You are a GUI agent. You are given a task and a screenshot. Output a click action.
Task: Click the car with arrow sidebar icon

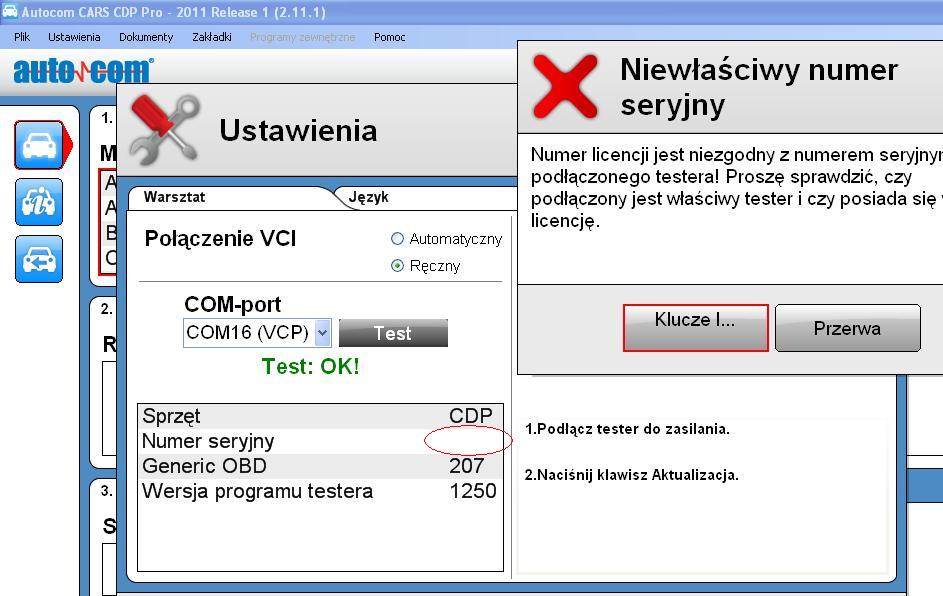pyautogui.click(x=39, y=259)
